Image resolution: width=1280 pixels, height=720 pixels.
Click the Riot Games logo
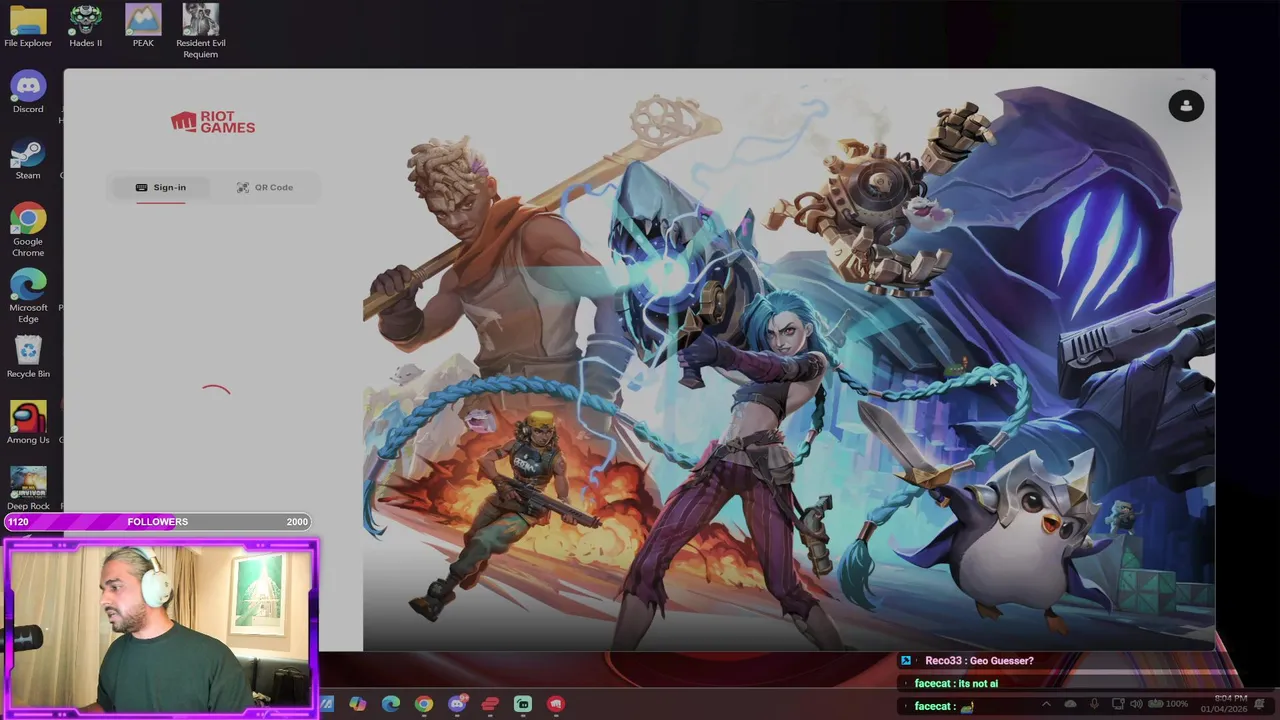click(x=213, y=122)
